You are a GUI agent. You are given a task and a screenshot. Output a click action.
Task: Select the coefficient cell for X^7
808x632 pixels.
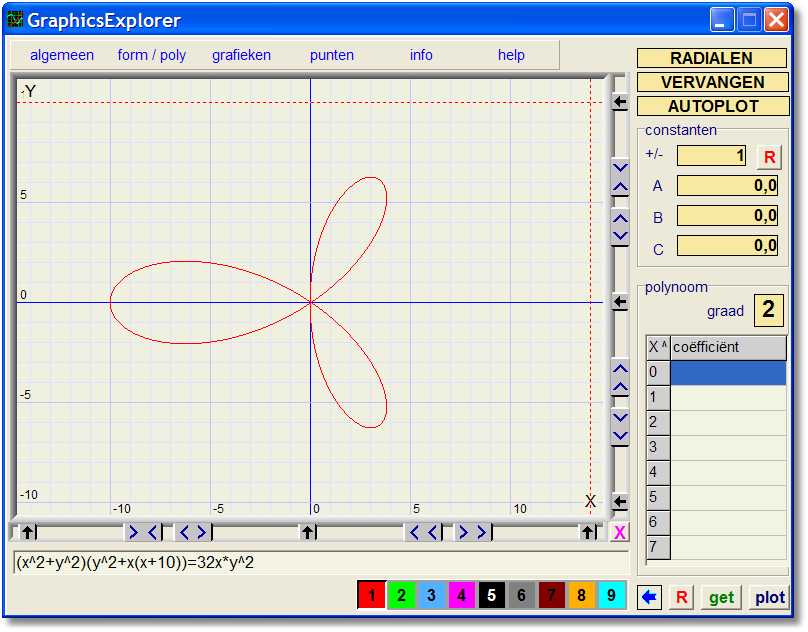[x=728, y=547]
